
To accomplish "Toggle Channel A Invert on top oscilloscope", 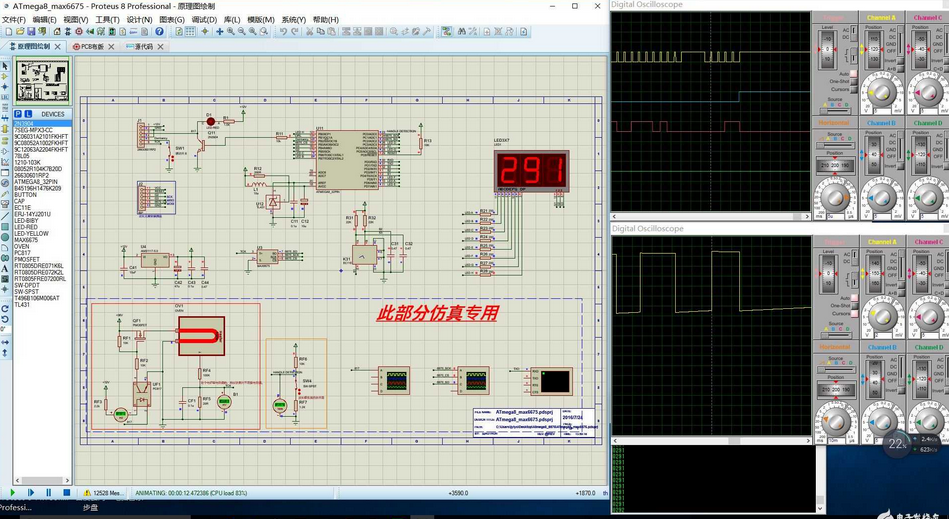I will point(900,60).
